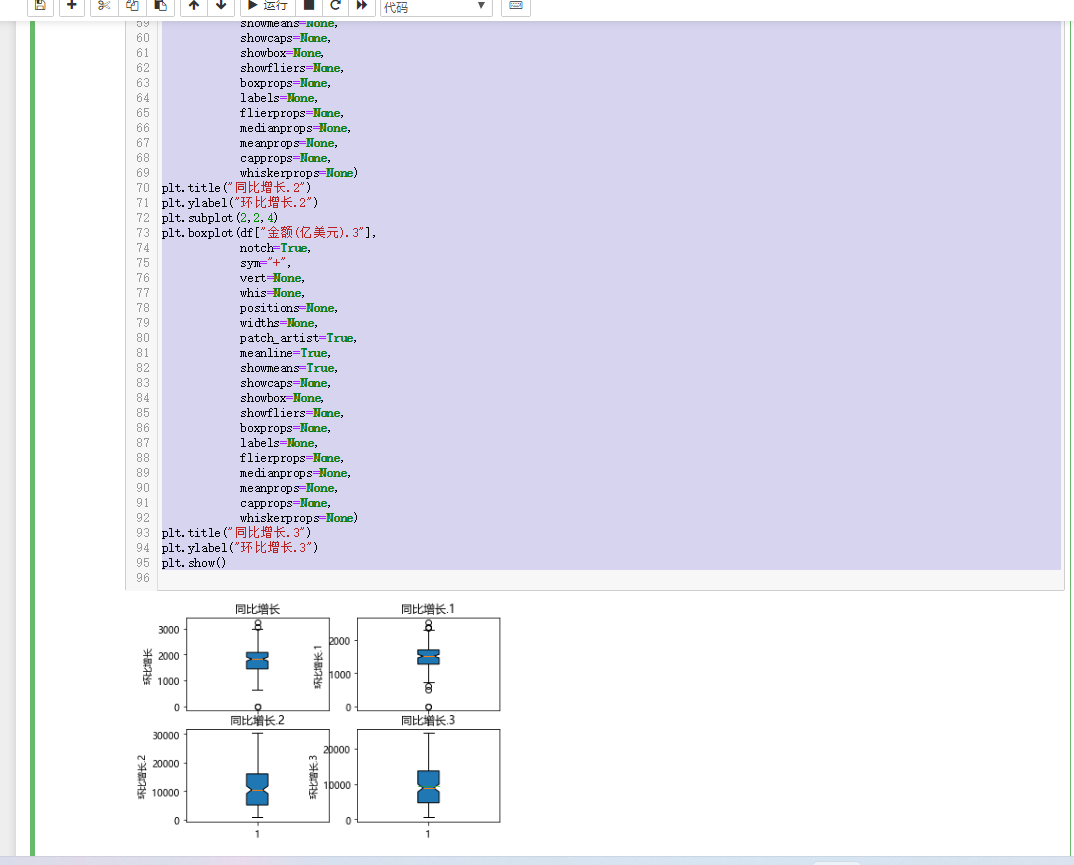Click code line plt.ylabel("环比增长.2")
The width and height of the screenshot is (1074, 865).
click(240, 203)
